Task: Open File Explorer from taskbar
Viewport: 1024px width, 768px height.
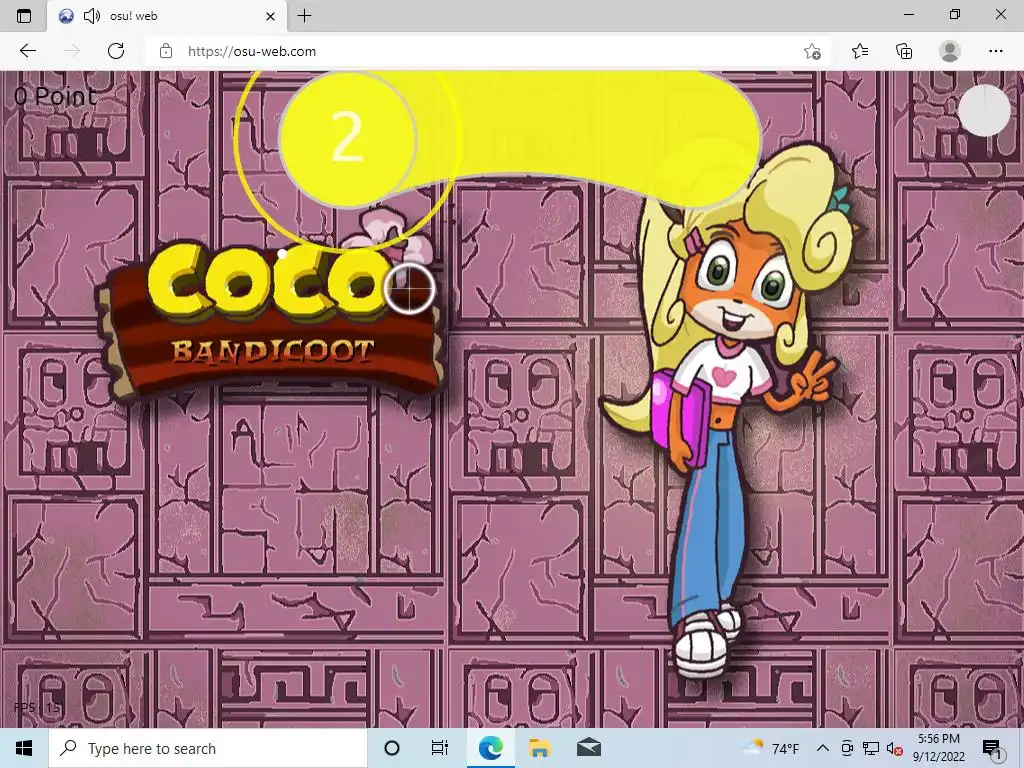Action: (x=539, y=748)
